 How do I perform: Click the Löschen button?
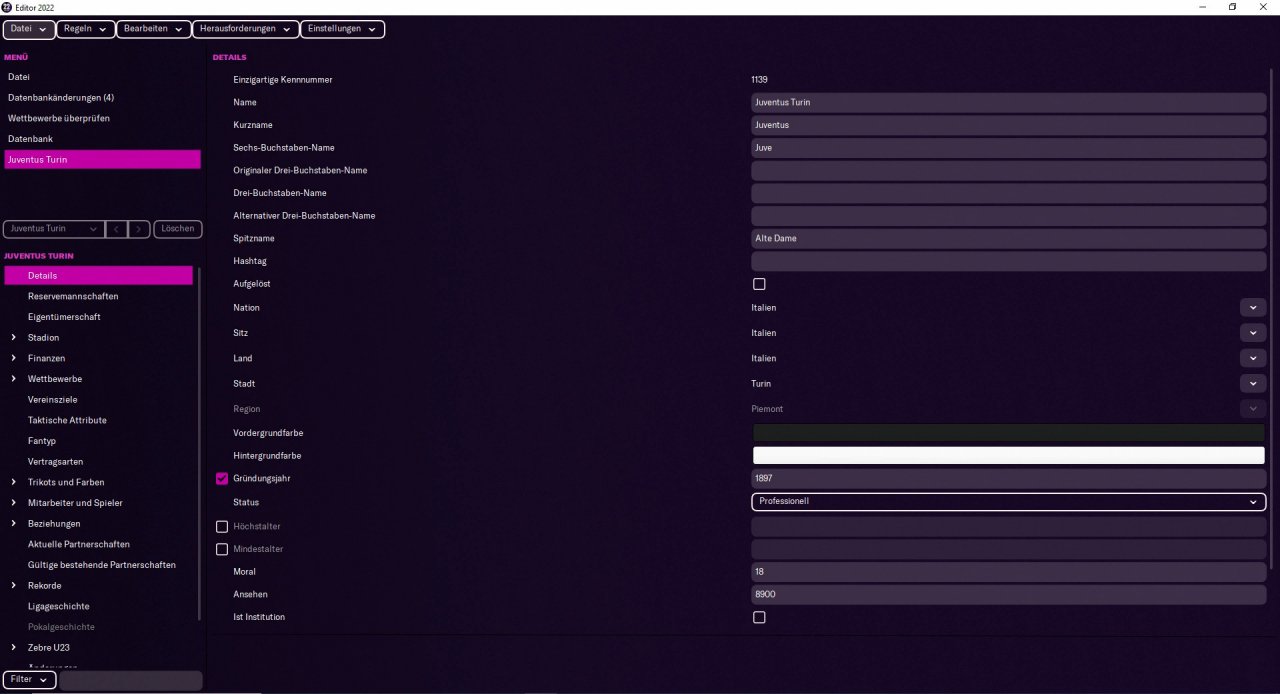pyautogui.click(x=177, y=229)
